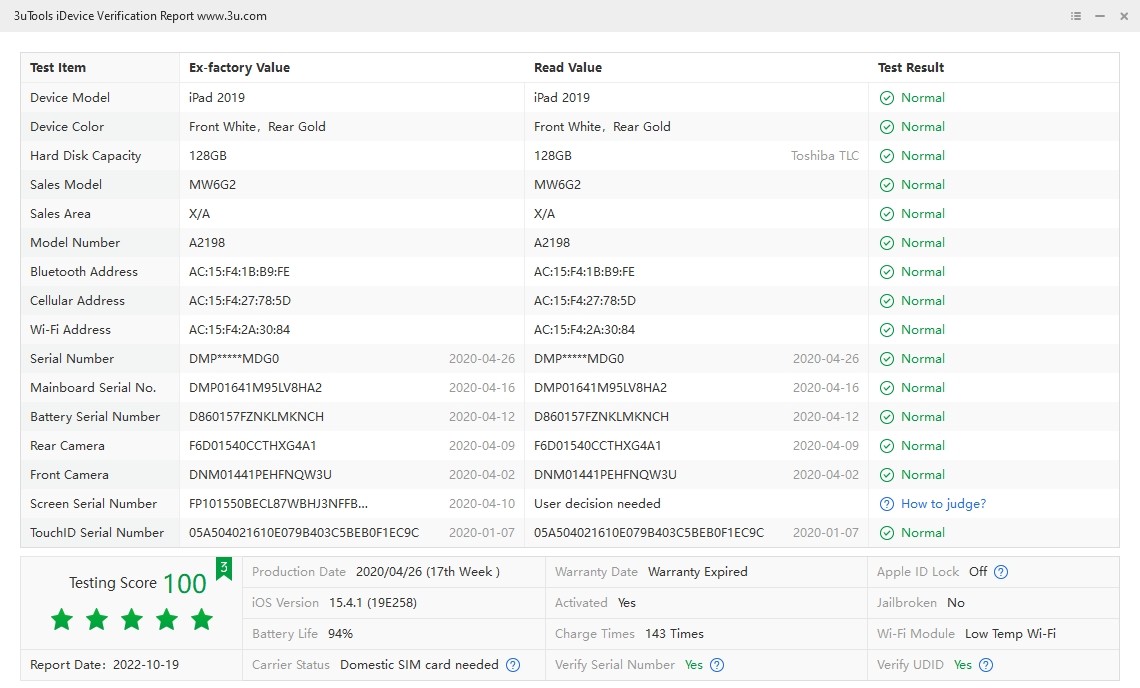Select the Toshiba TLC label in capacity row
The height and width of the screenshot is (688, 1140).
pos(824,156)
